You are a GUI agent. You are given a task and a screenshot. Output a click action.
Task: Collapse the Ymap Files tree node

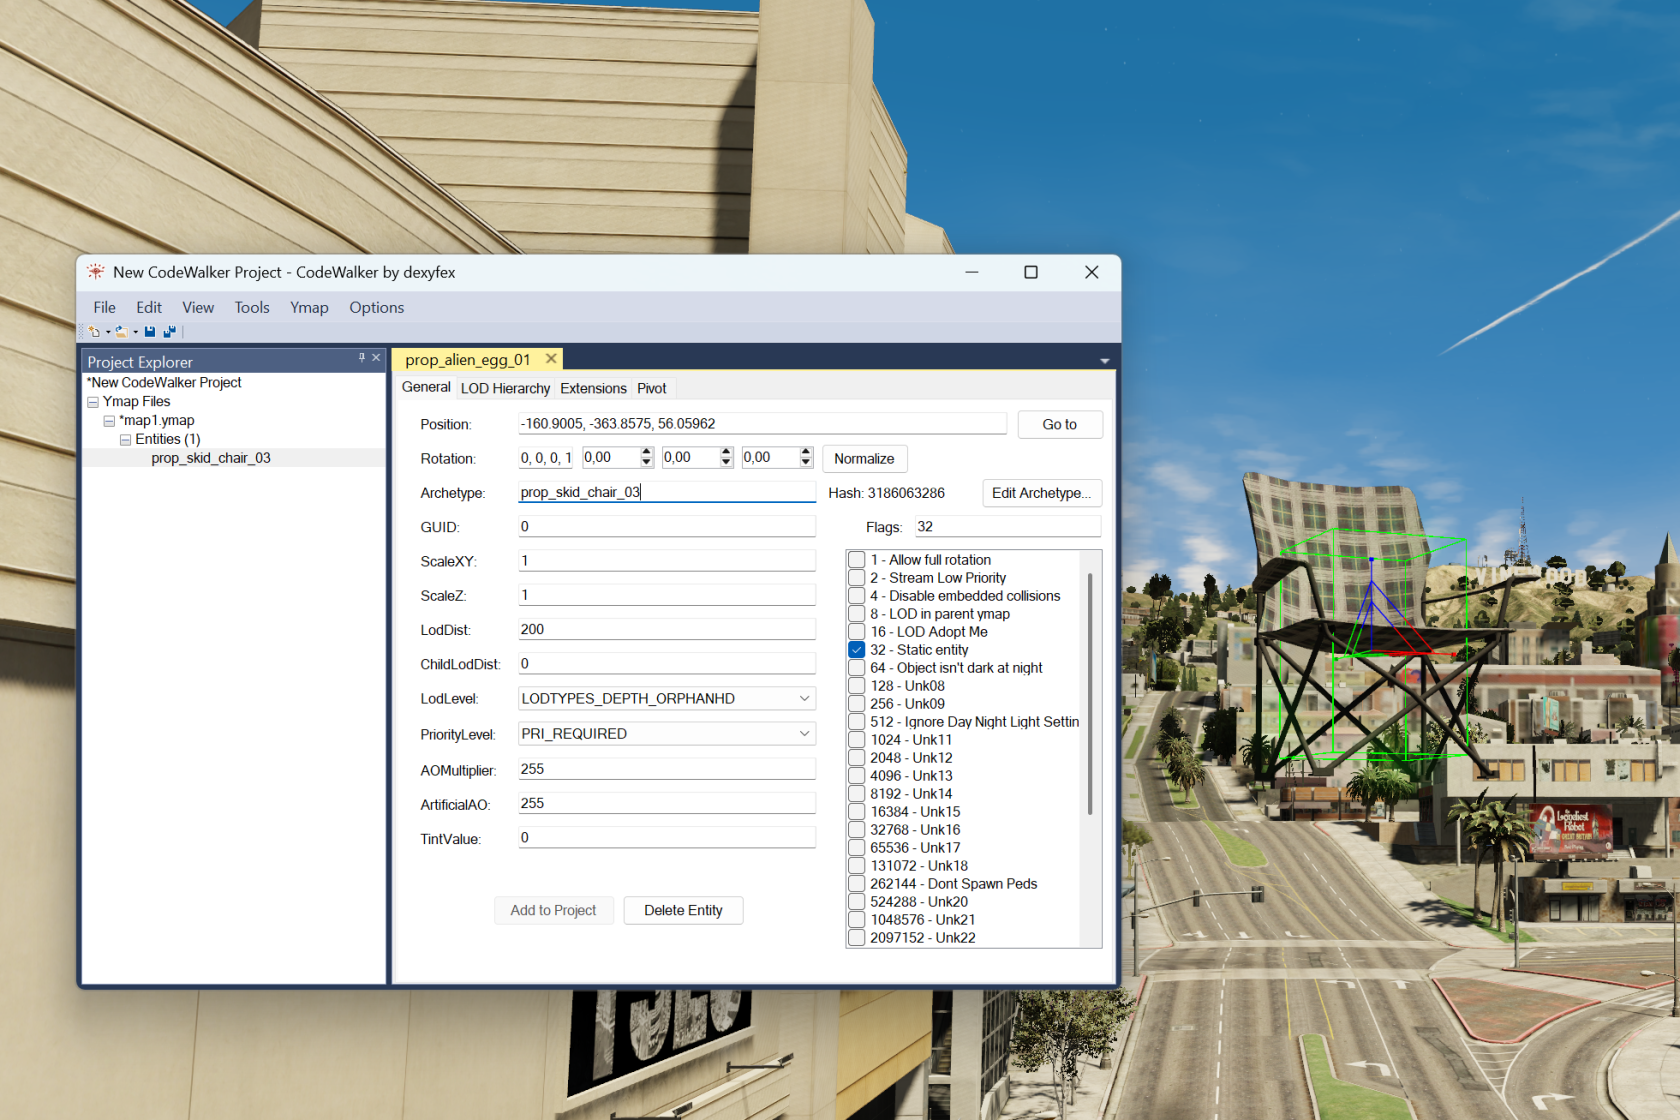93,402
